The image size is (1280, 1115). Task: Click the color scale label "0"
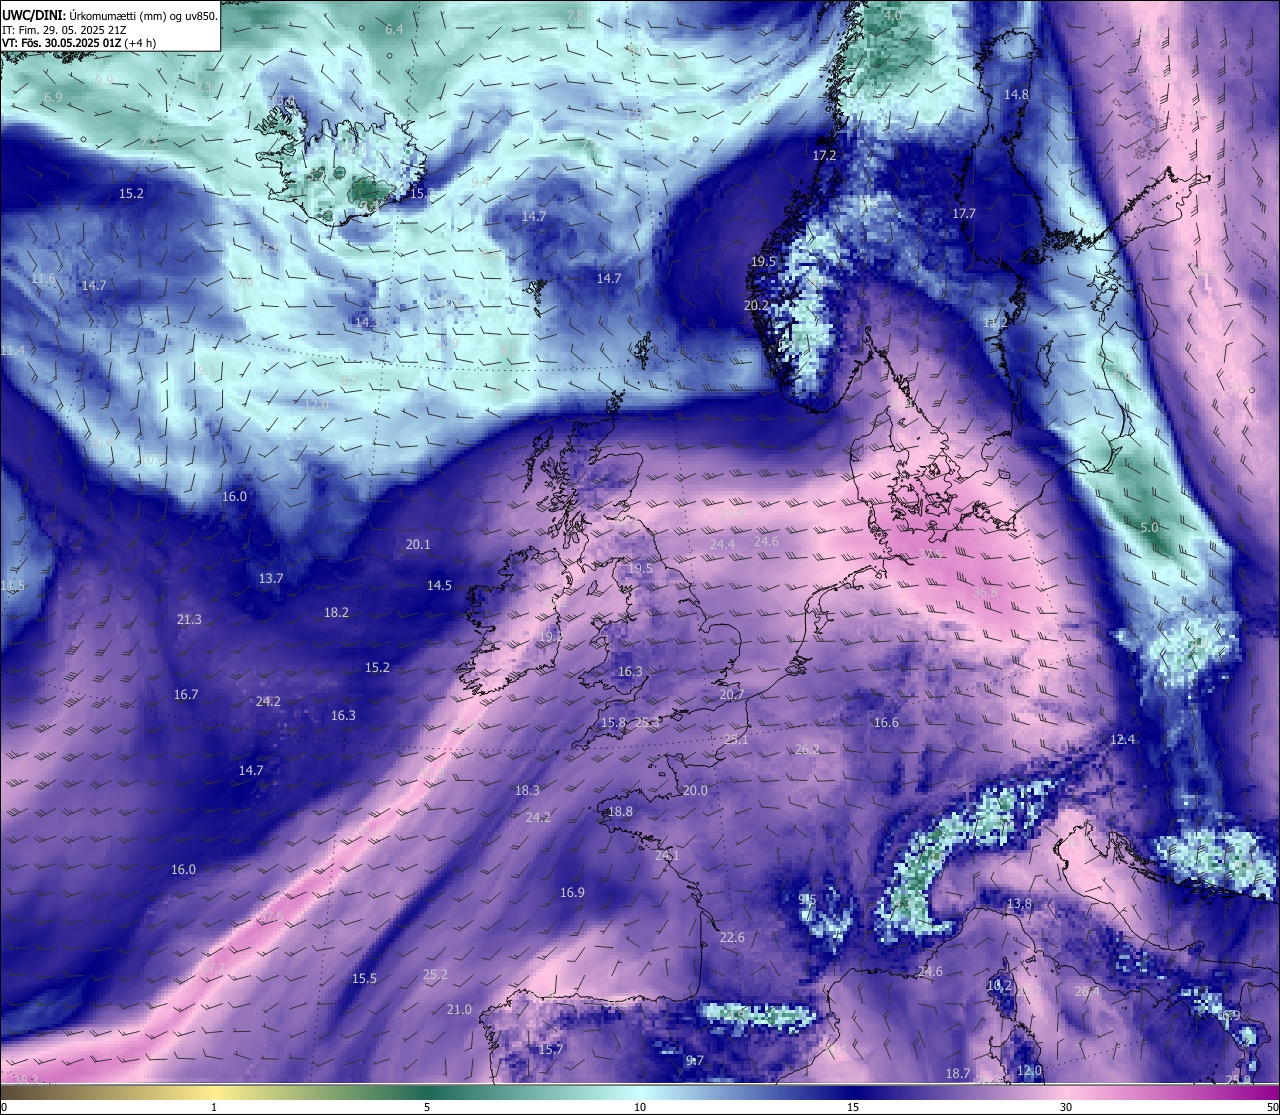coord(3,1107)
